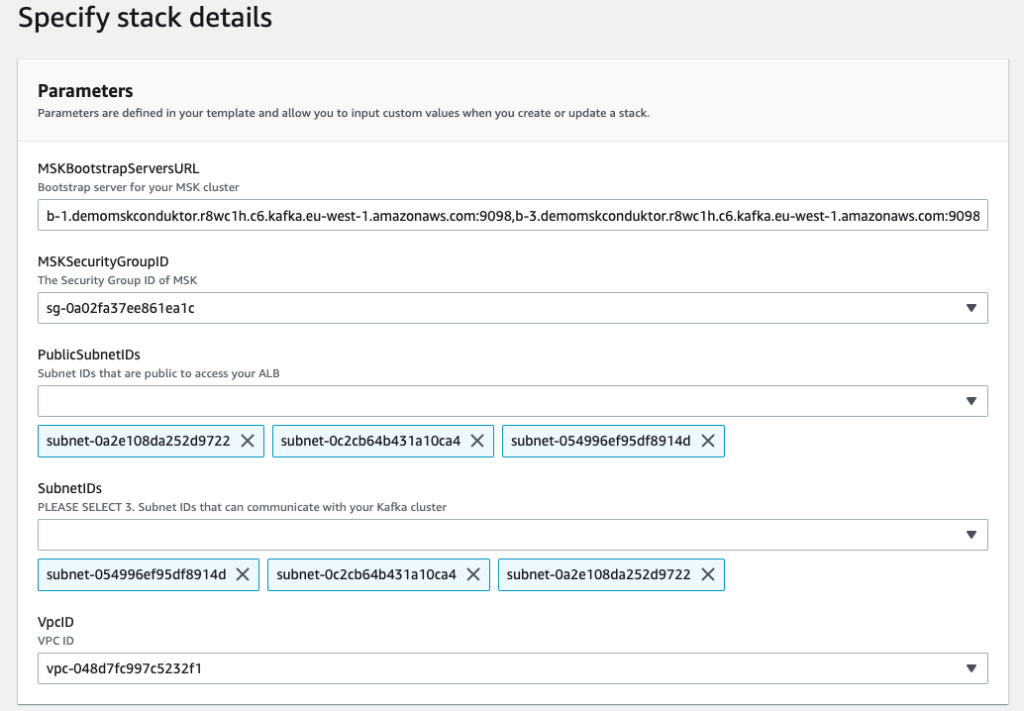Select the subnet-0a2e108da252d9722 chip text in PublicSubnetIDs

[x=138, y=441]
